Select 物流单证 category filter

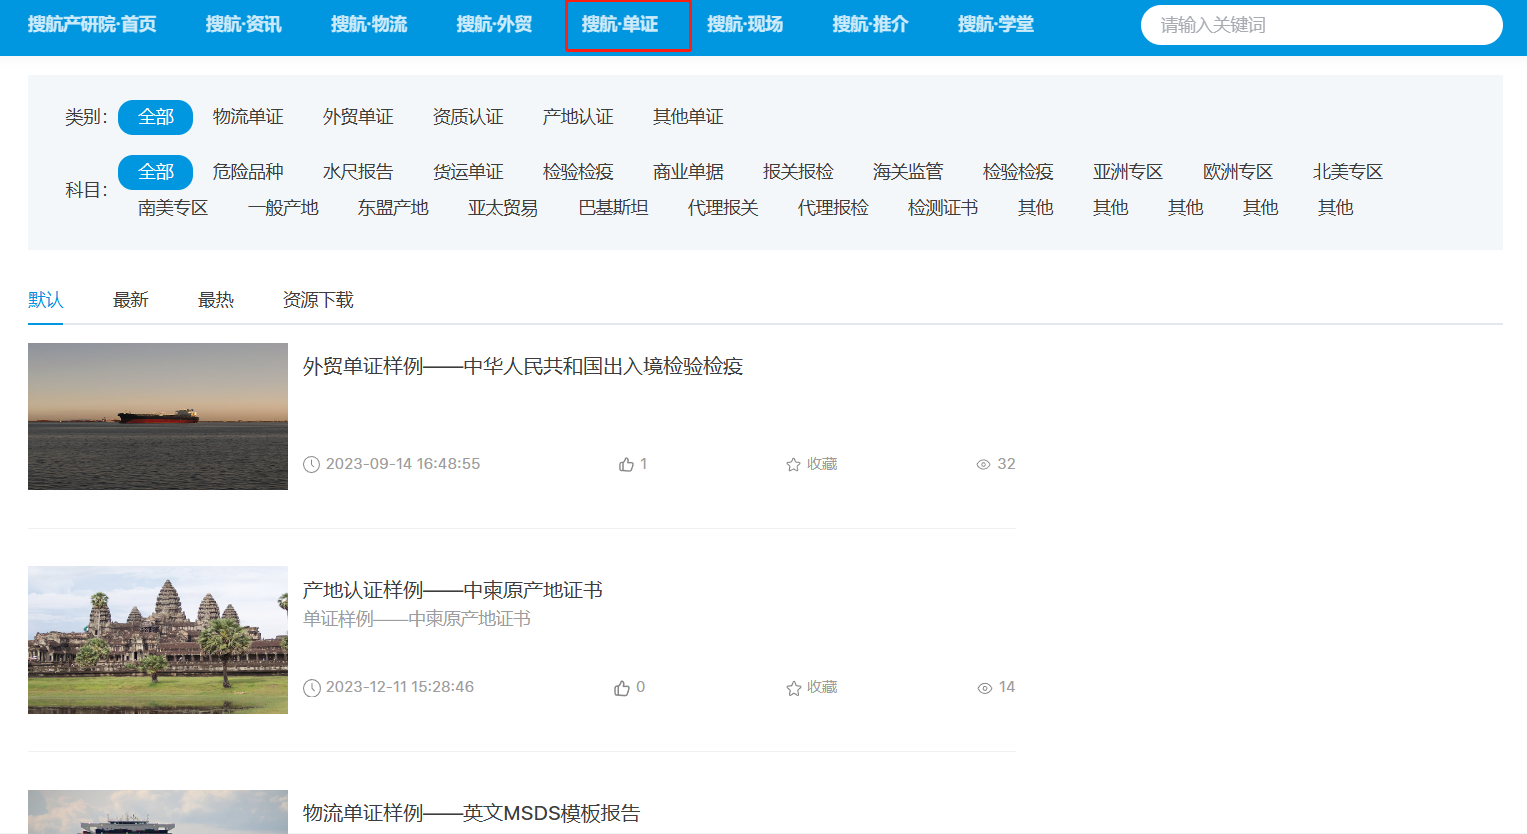(x=248, y=117)
